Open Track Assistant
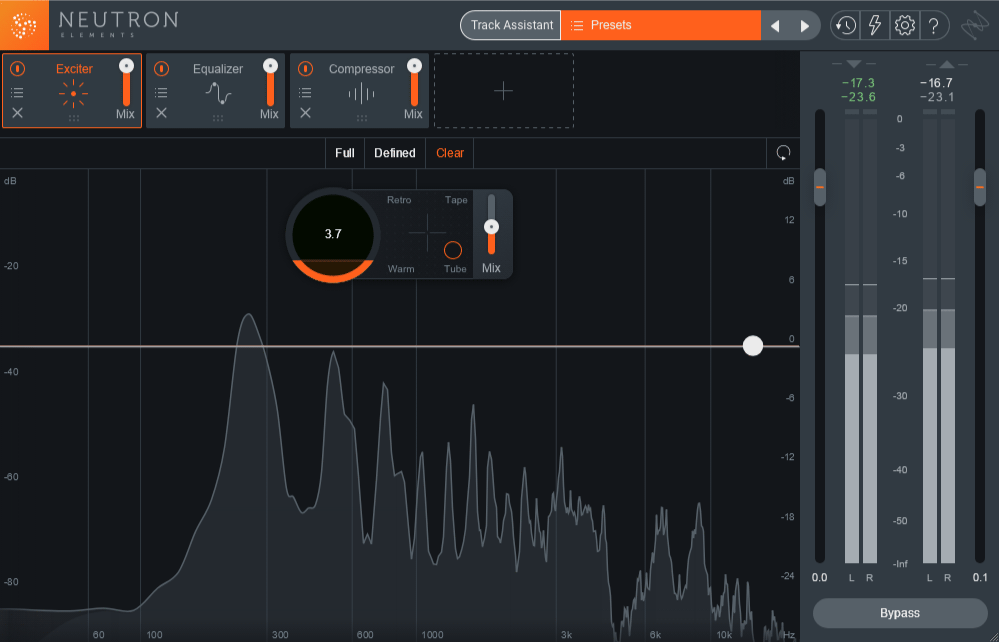The height and width of the screenshot is (642, 999). (x=511, y=25)
